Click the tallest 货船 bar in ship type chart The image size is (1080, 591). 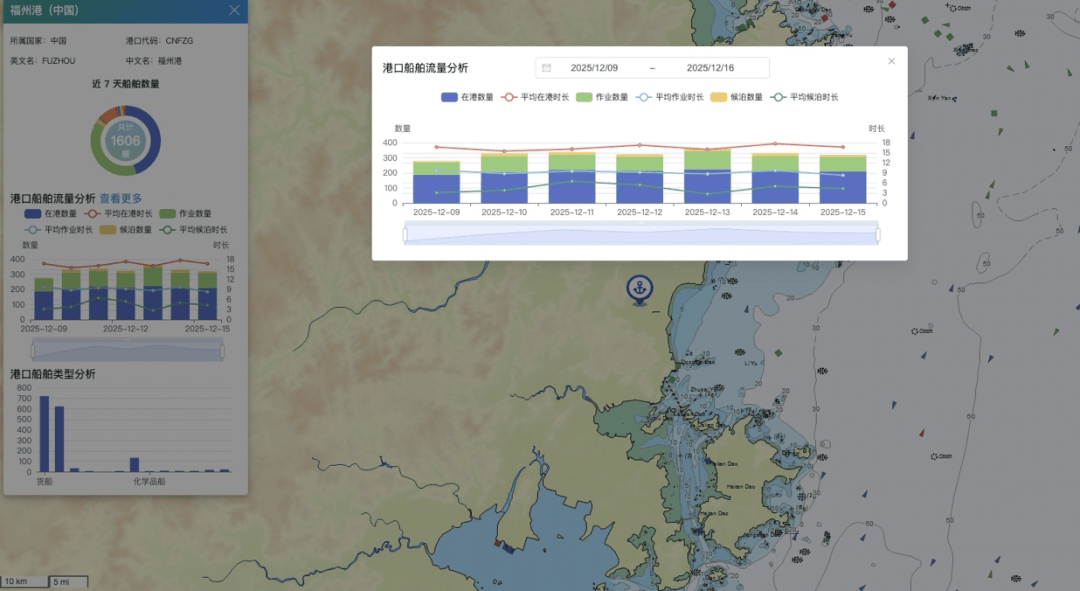click(44, 434)
